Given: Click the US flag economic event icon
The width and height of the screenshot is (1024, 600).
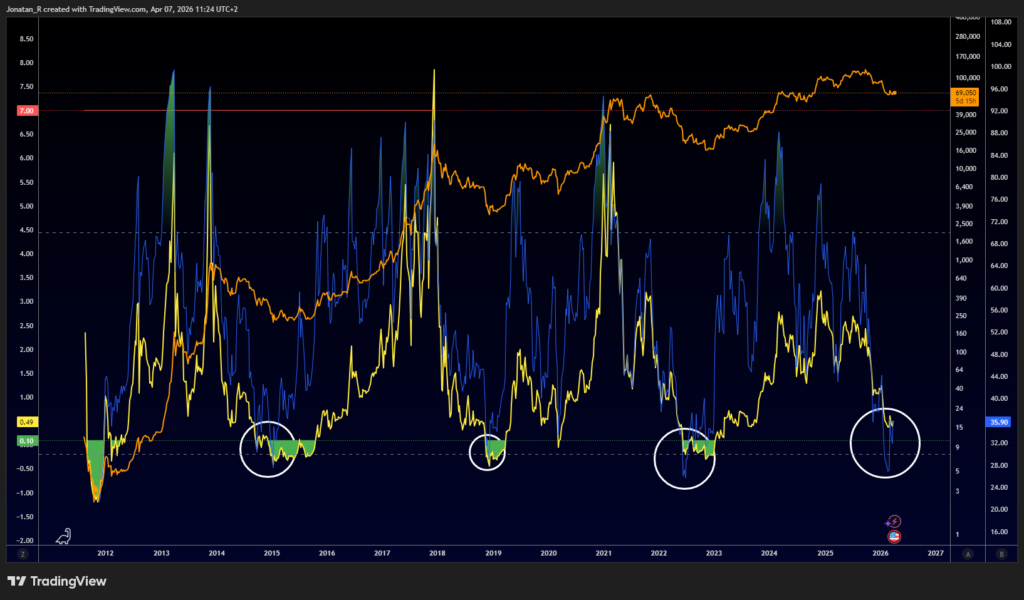Looking at the screenshot, I should click(894, 537).
